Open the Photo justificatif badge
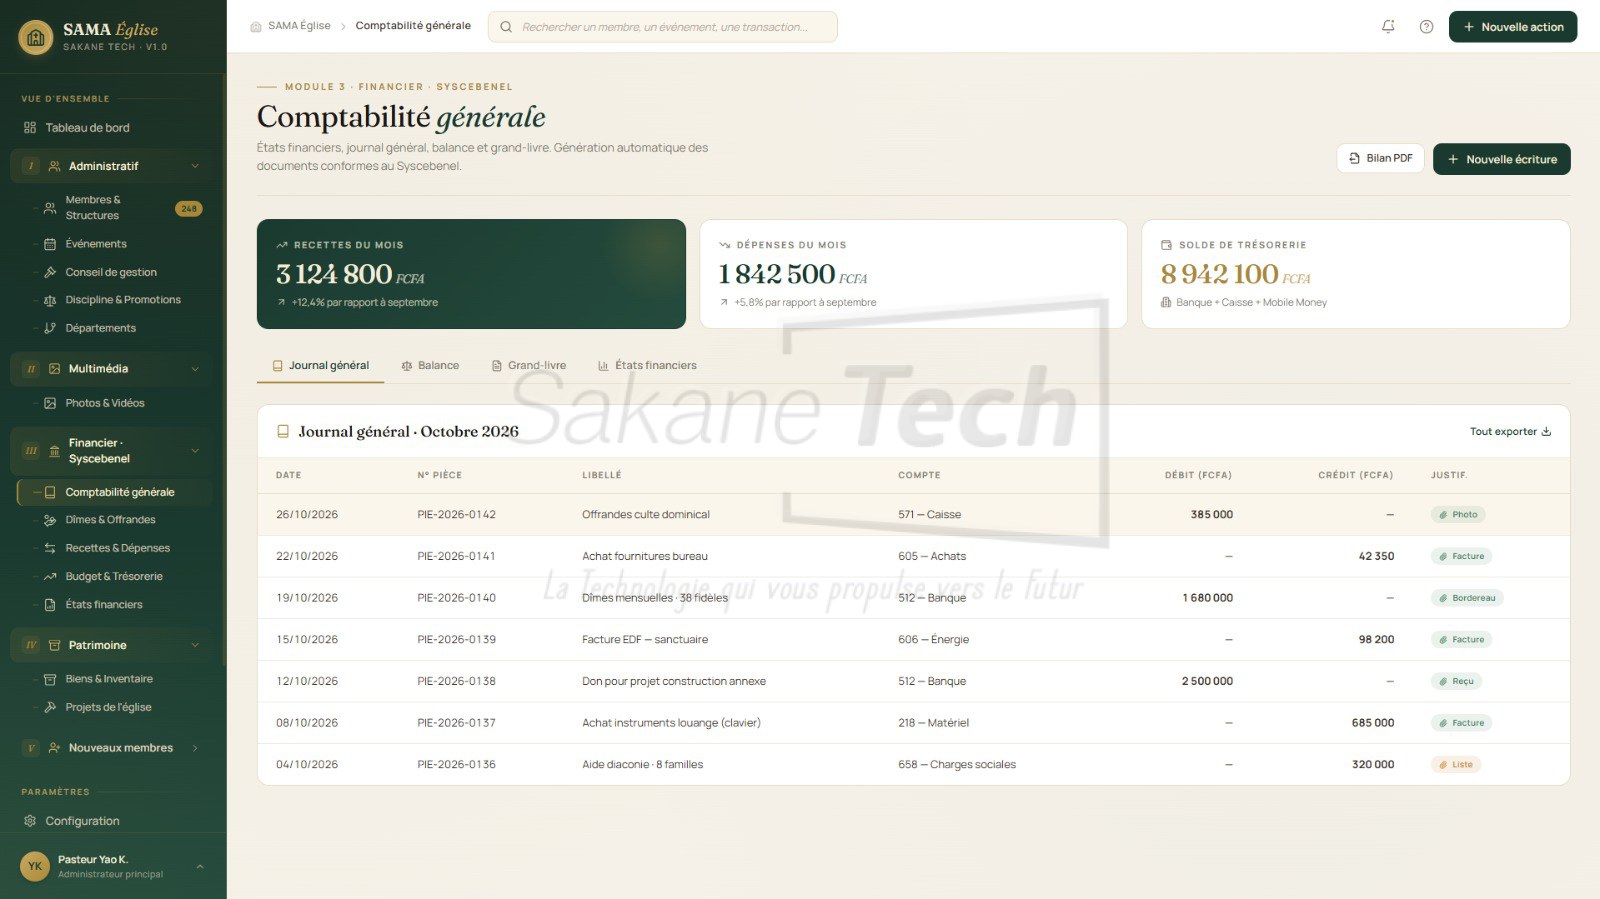This screenshot has width=1600, height=899. click(1458, 515)
